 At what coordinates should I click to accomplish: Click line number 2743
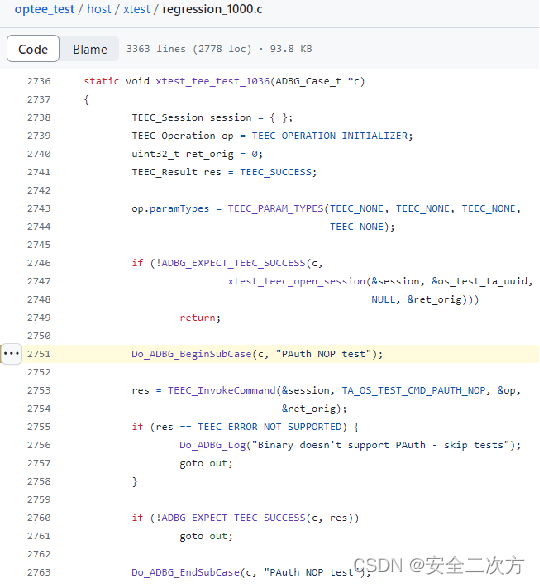click(39, 209)
